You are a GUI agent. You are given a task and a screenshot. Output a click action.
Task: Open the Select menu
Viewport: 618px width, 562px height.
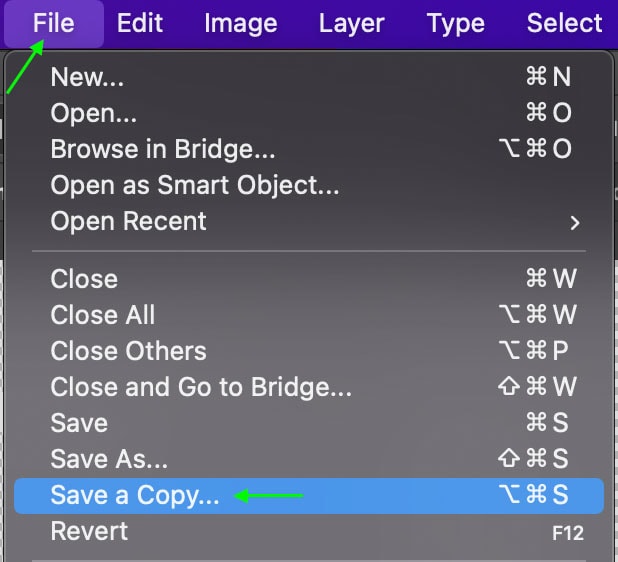click(x=564, y=23)
